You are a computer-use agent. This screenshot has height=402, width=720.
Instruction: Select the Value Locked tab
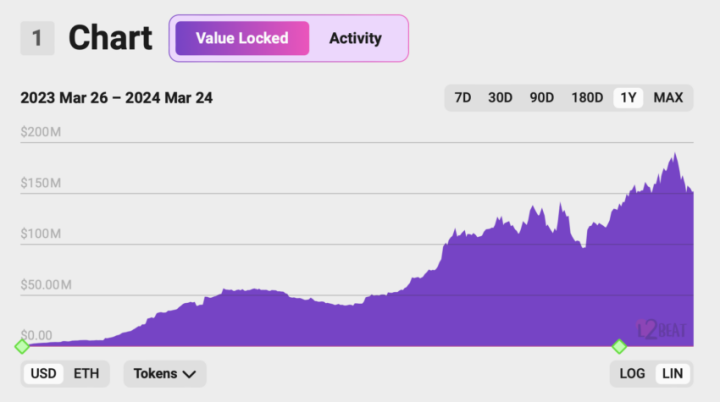tap(242, 38)
